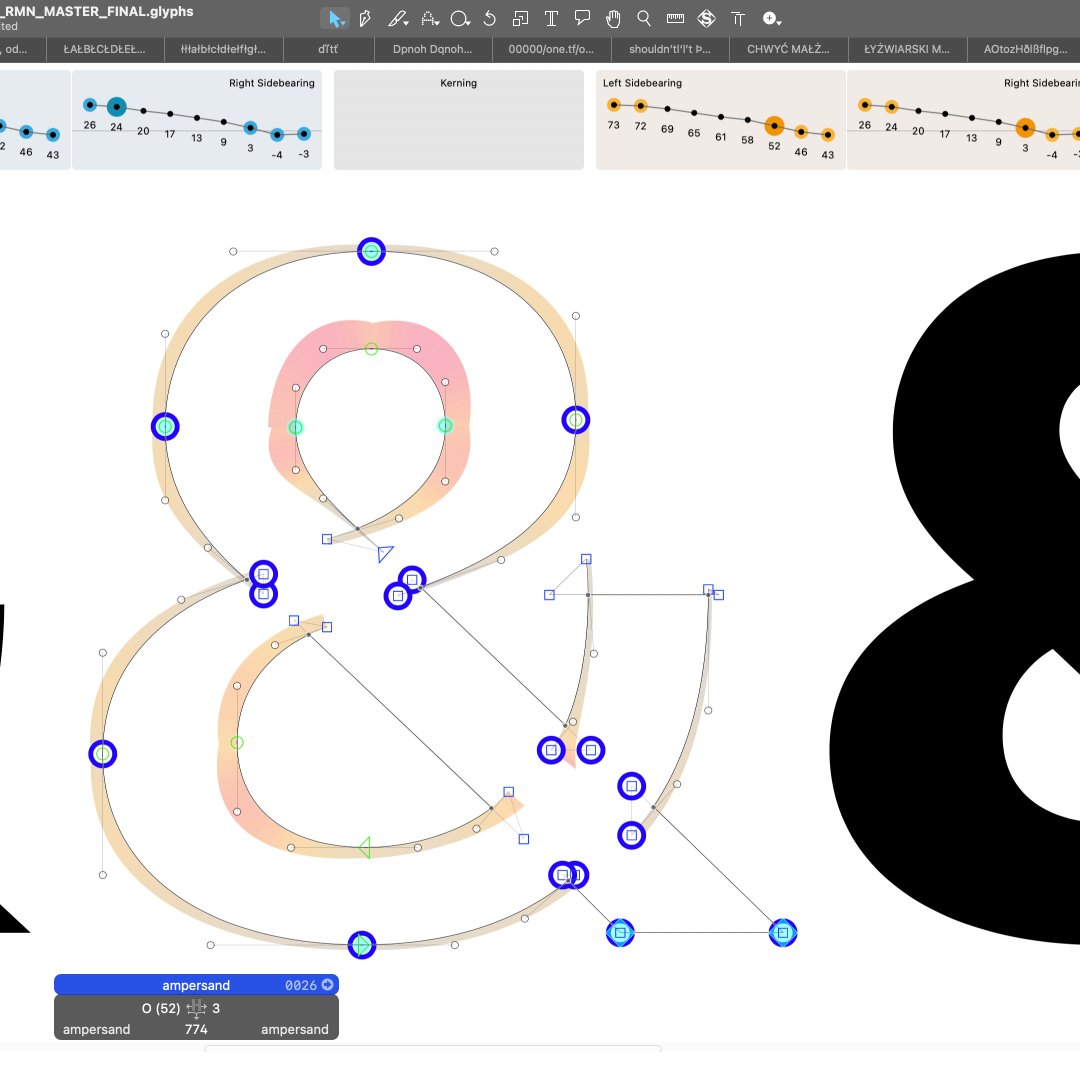
Task: Click the 46 node in orange Left Sidebearing graph
Action: coord(801,132)
